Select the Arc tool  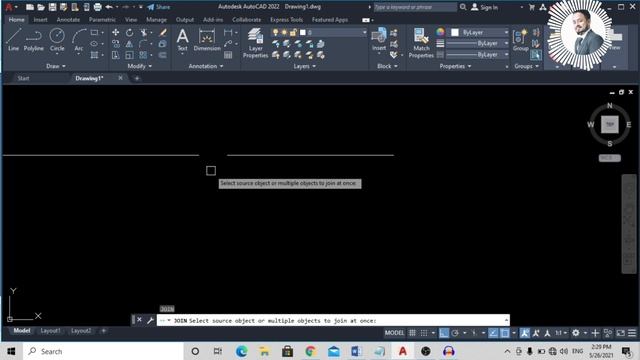click(x=79, y=40)
